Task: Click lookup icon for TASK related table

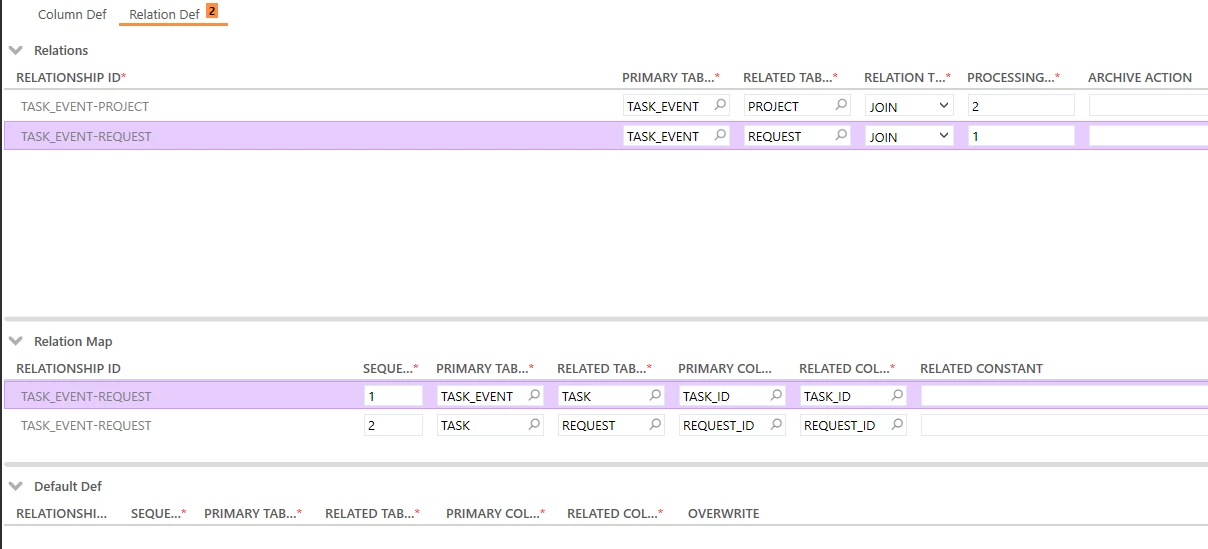Action: pyautogui.click(x=655, y=396)
